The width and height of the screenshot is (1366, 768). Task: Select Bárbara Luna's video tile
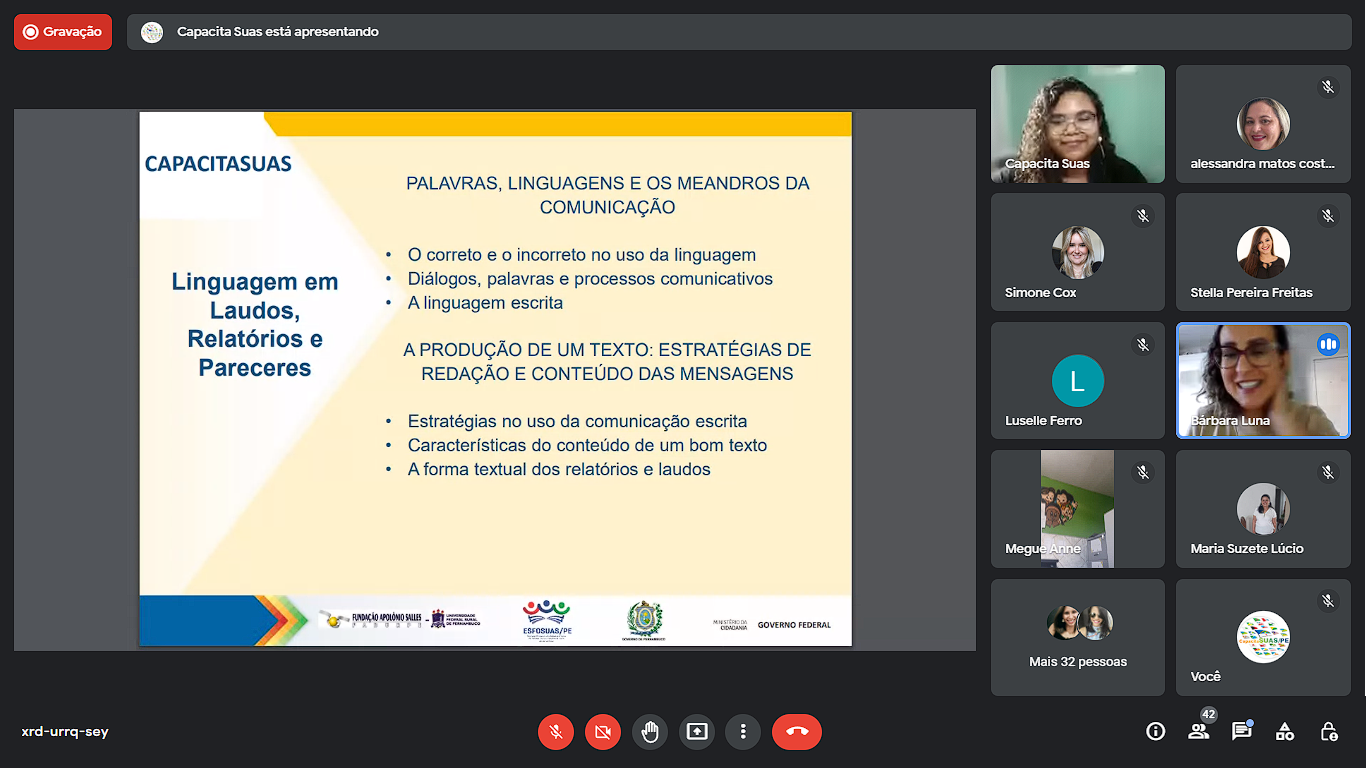click(x=1262, y=380)
